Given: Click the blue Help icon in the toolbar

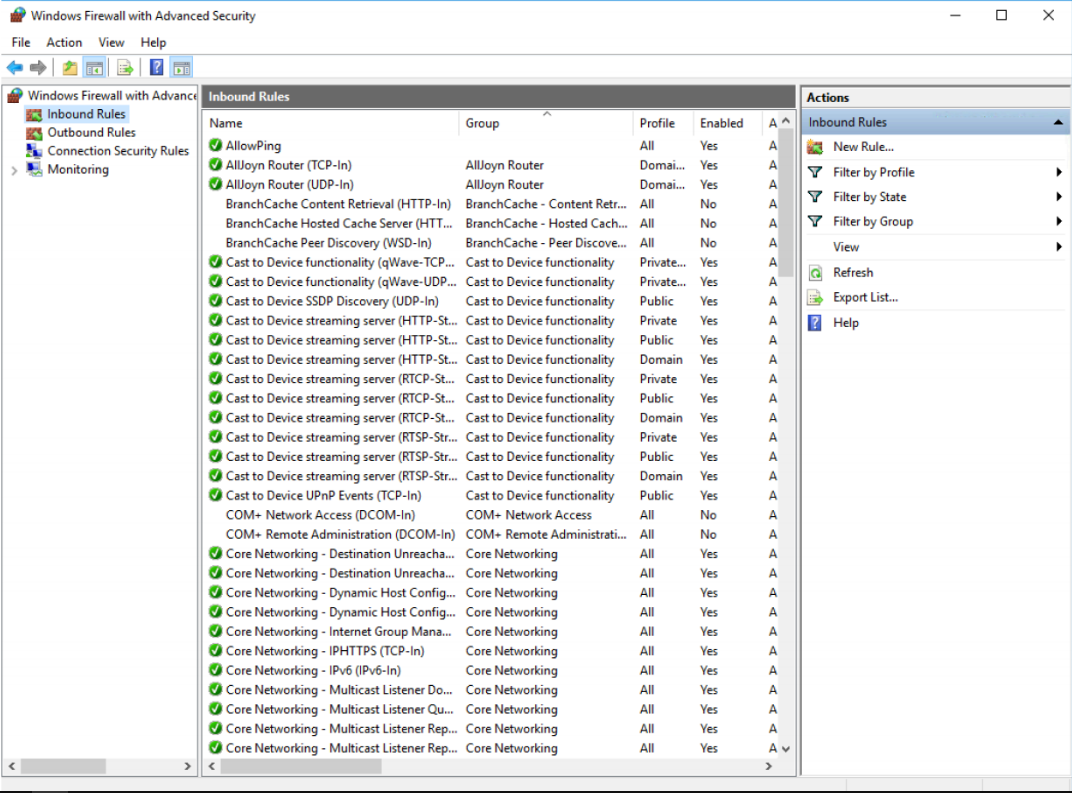Looking at the screenshot, I should tap(157, 67).
